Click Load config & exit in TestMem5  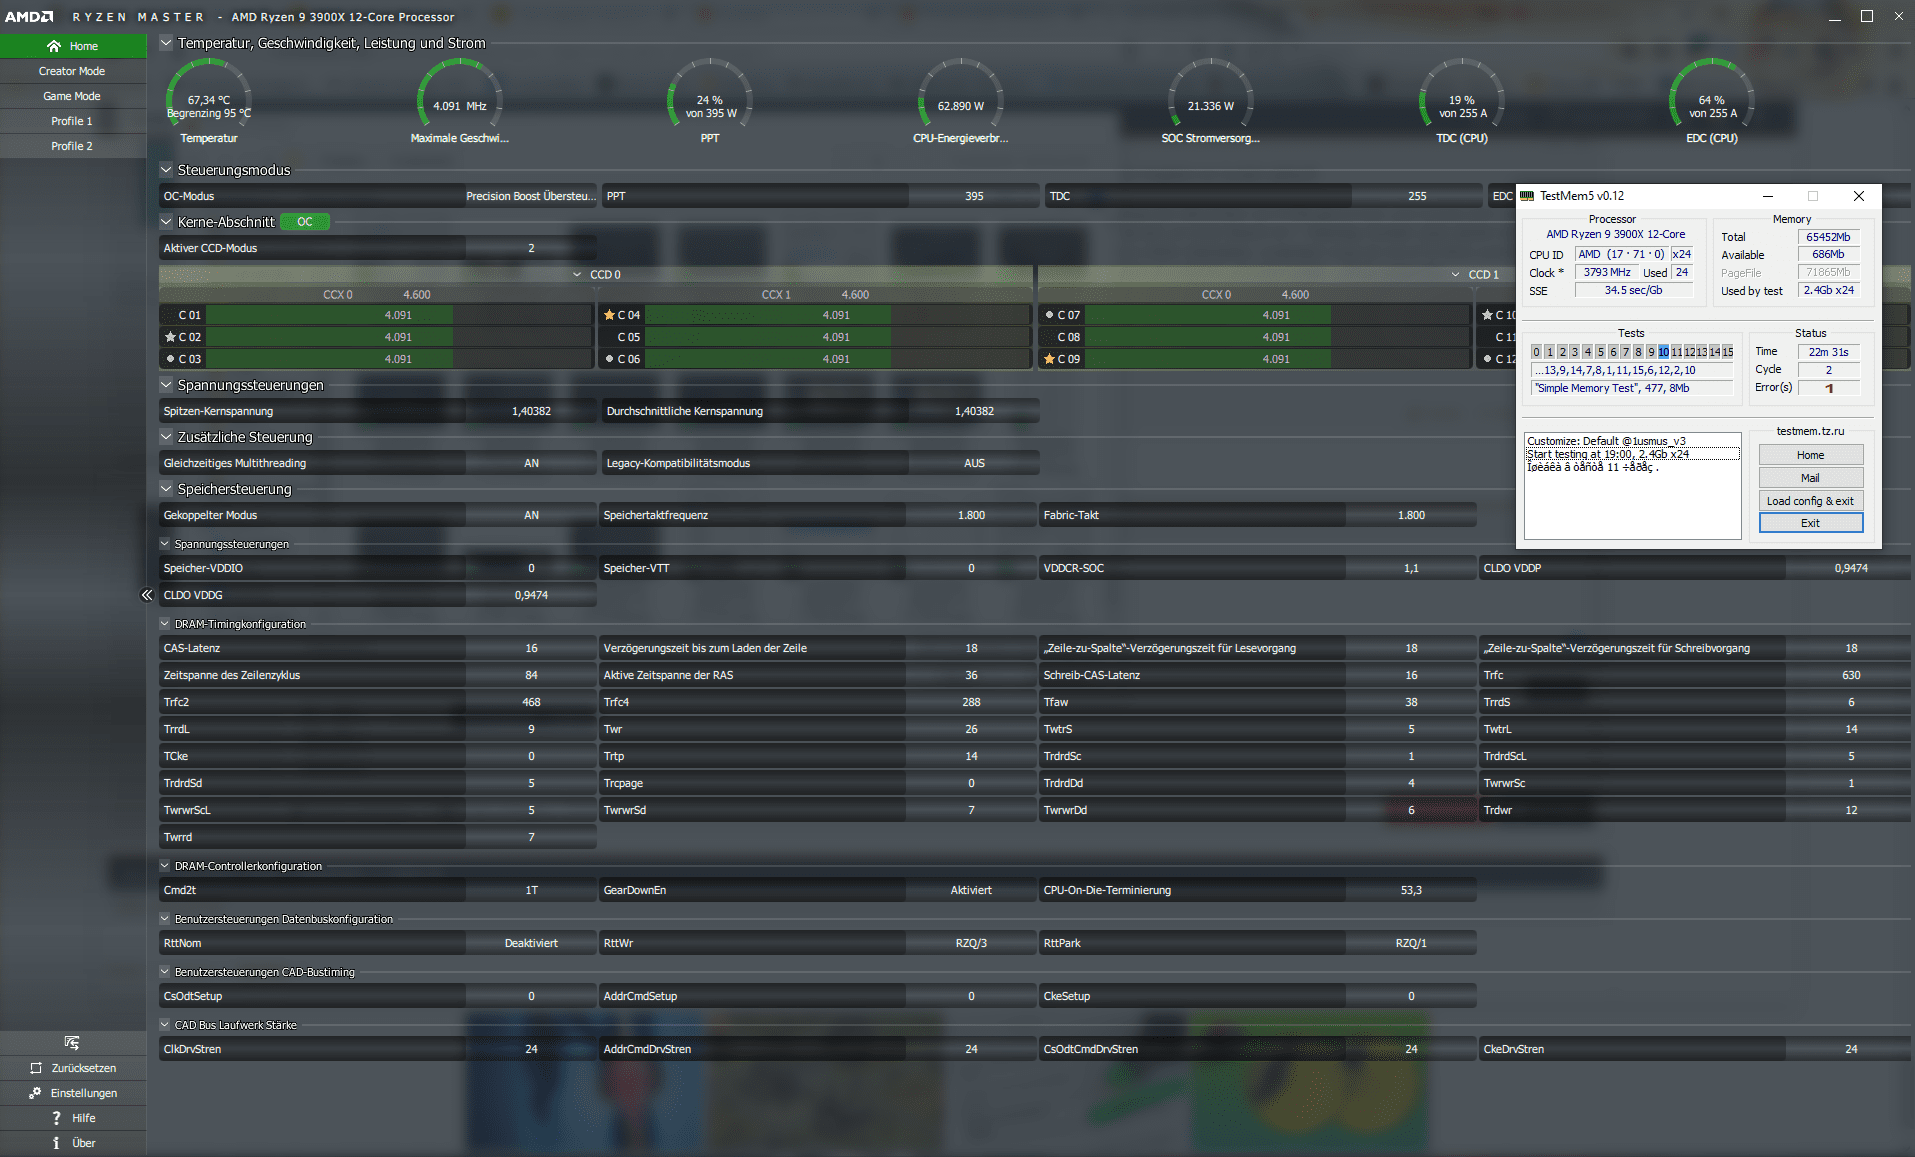[x=1810, y=501]
